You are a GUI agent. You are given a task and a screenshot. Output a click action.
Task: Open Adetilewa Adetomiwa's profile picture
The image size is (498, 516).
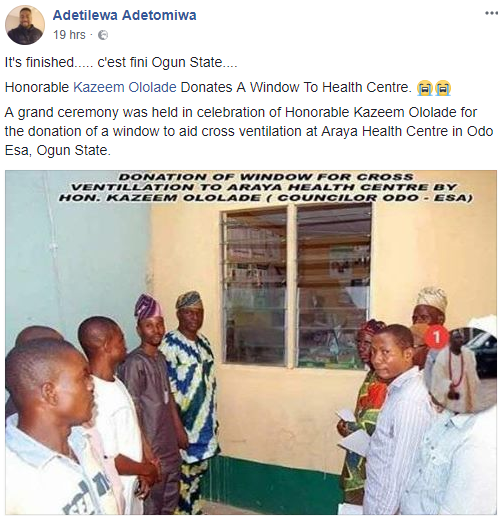[25, 25]
